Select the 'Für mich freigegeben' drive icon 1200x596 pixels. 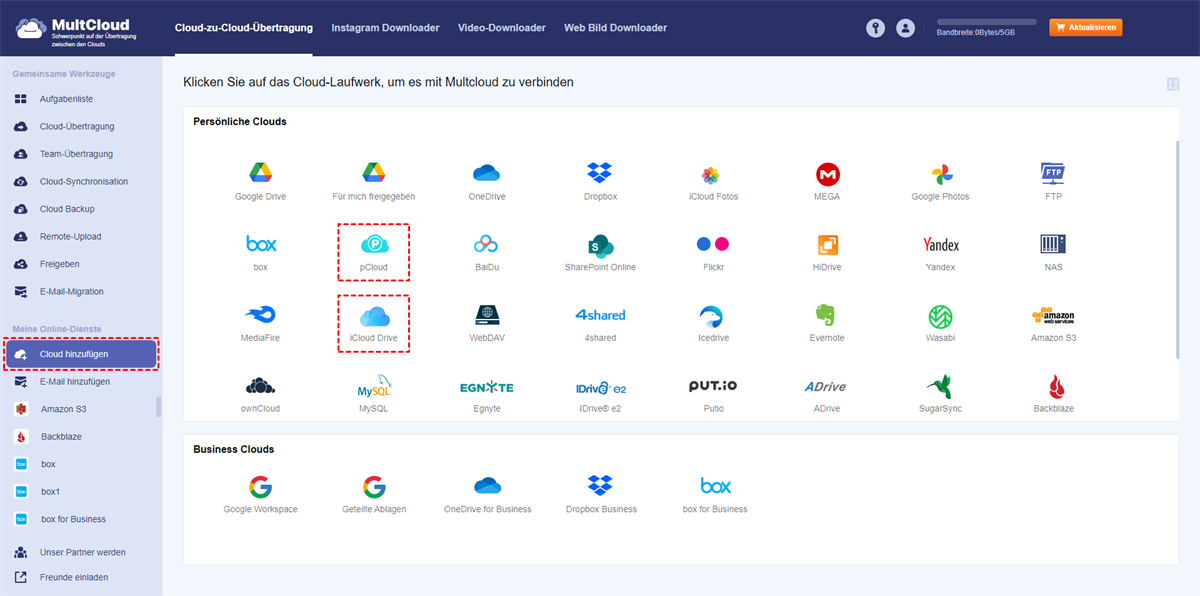(x=374, y=173)
